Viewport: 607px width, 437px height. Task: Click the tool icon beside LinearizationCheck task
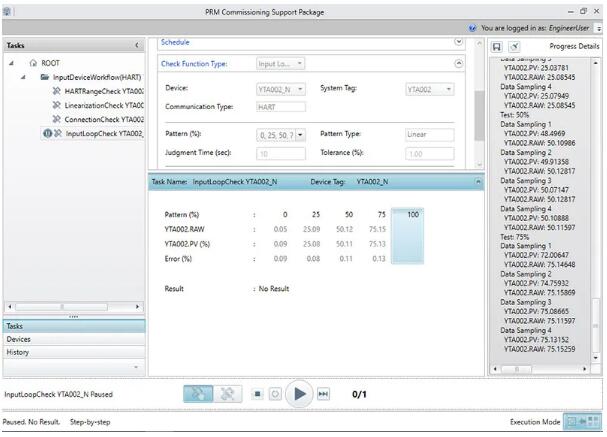coord(57,105)
